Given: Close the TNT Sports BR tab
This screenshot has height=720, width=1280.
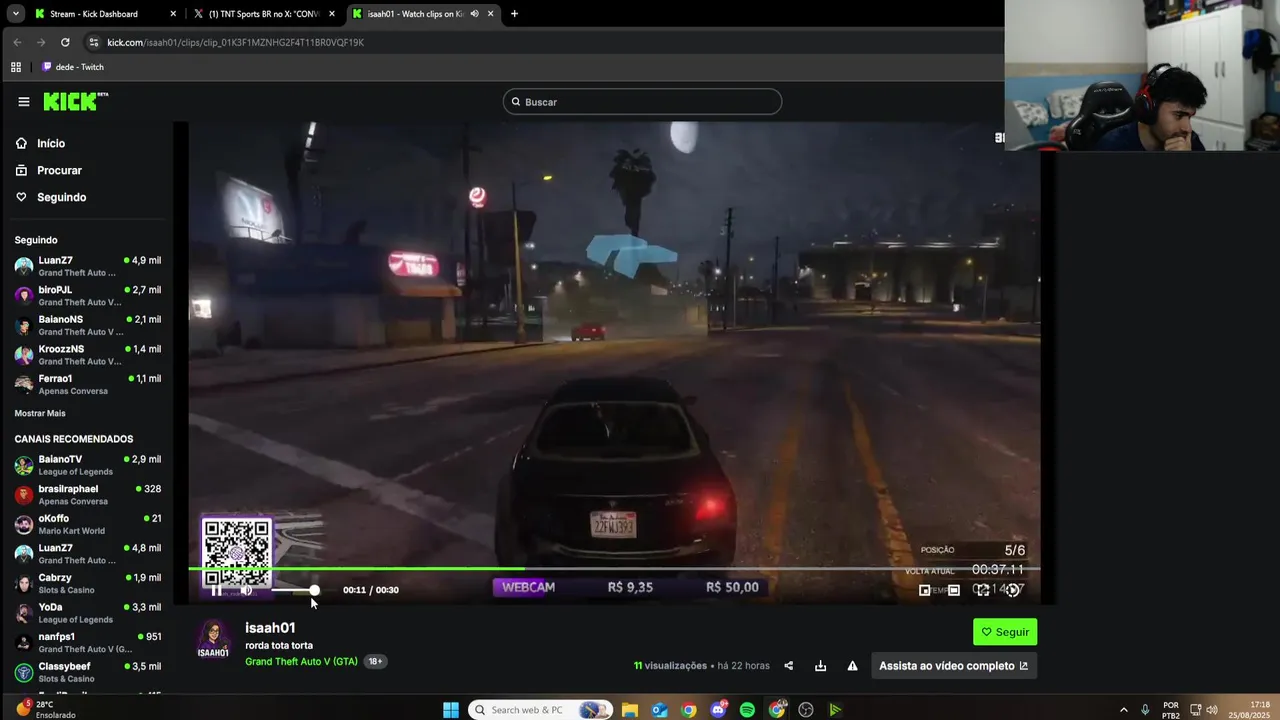Looking at the screenshot, I should coord(332,14).
